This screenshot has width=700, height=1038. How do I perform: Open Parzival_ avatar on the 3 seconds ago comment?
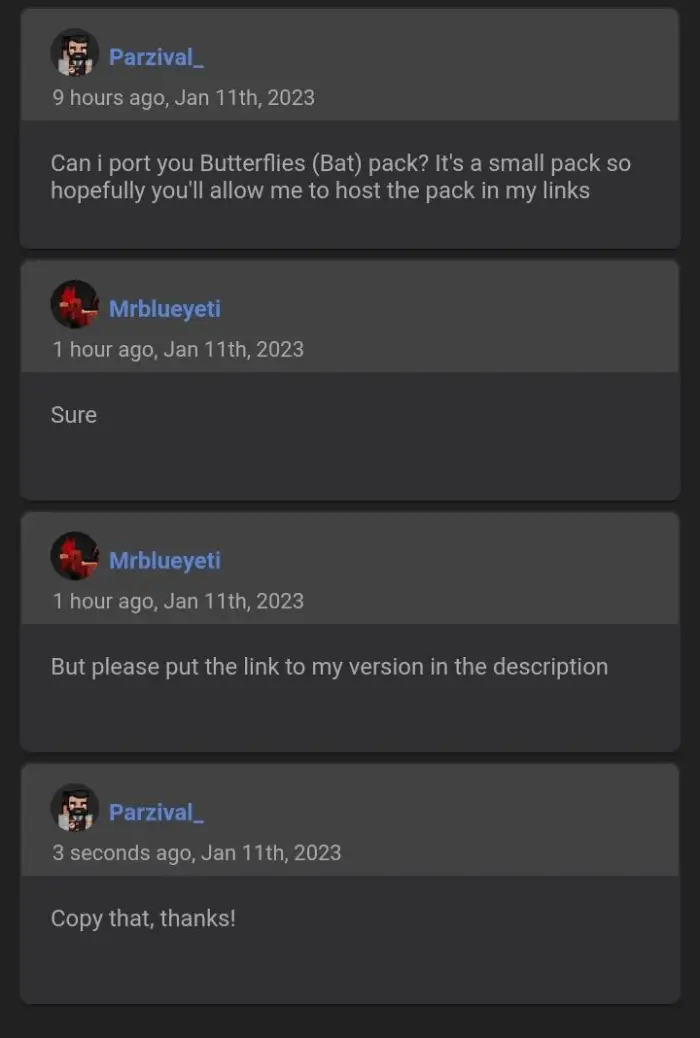click(x=75, y=807)
